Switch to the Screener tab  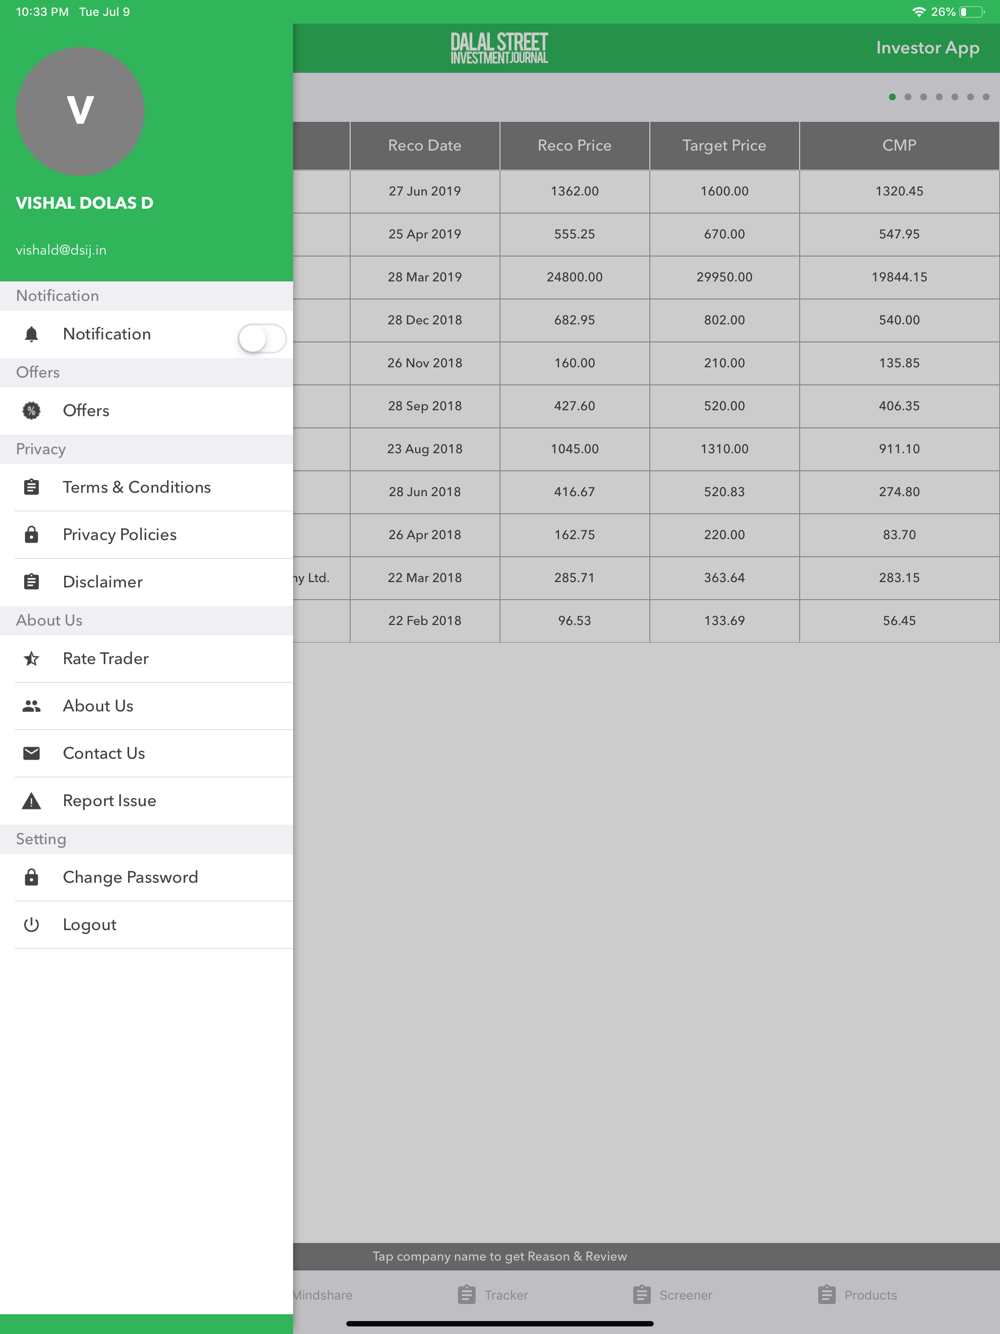pos(672,1295)
